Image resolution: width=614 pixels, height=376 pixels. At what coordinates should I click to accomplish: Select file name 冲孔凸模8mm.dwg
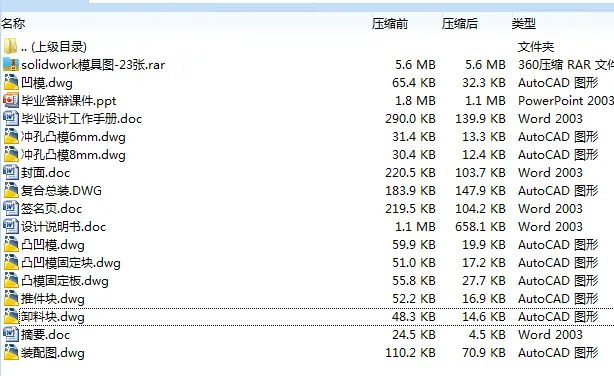click(x=73, y=155)
